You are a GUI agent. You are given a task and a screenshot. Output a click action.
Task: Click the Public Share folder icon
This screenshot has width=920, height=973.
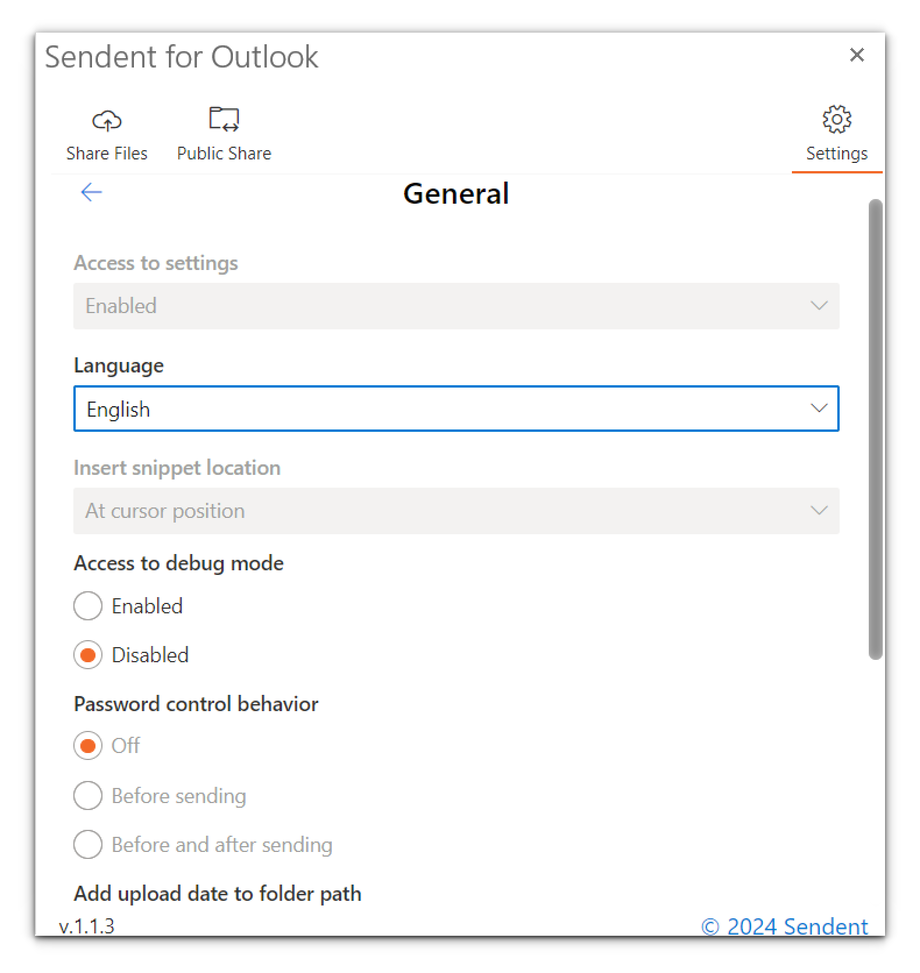pyautogui.click(x=224, y=120)
